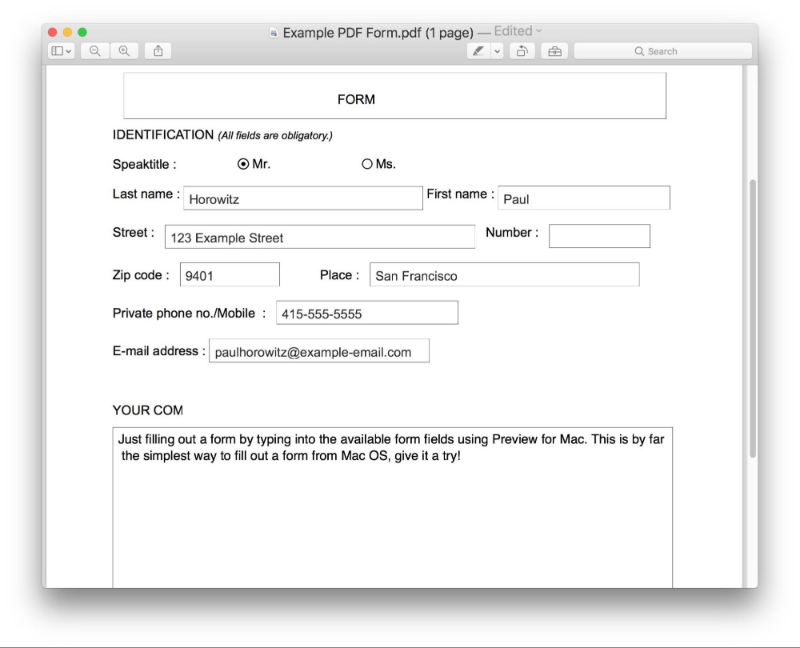800x648 pixels.
Task: Click the E-mail address field
Action: click(319, 351)
